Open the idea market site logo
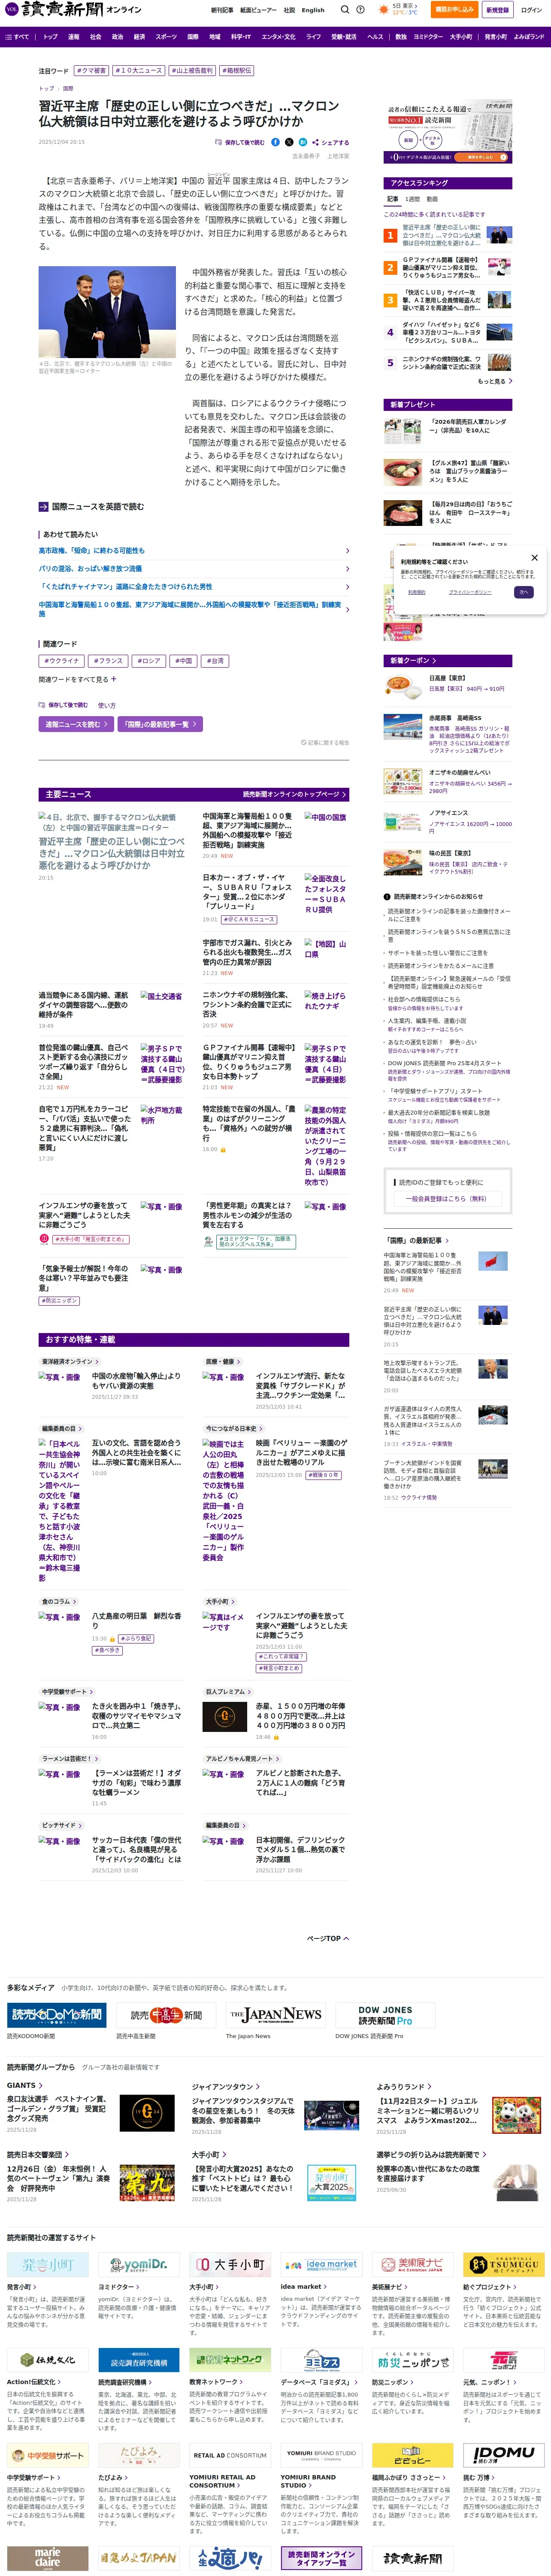 tap(321, 2265)
